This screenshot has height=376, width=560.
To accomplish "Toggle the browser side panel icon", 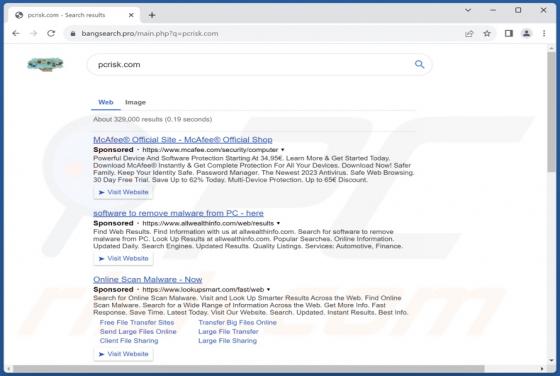I will pos(509,34).
